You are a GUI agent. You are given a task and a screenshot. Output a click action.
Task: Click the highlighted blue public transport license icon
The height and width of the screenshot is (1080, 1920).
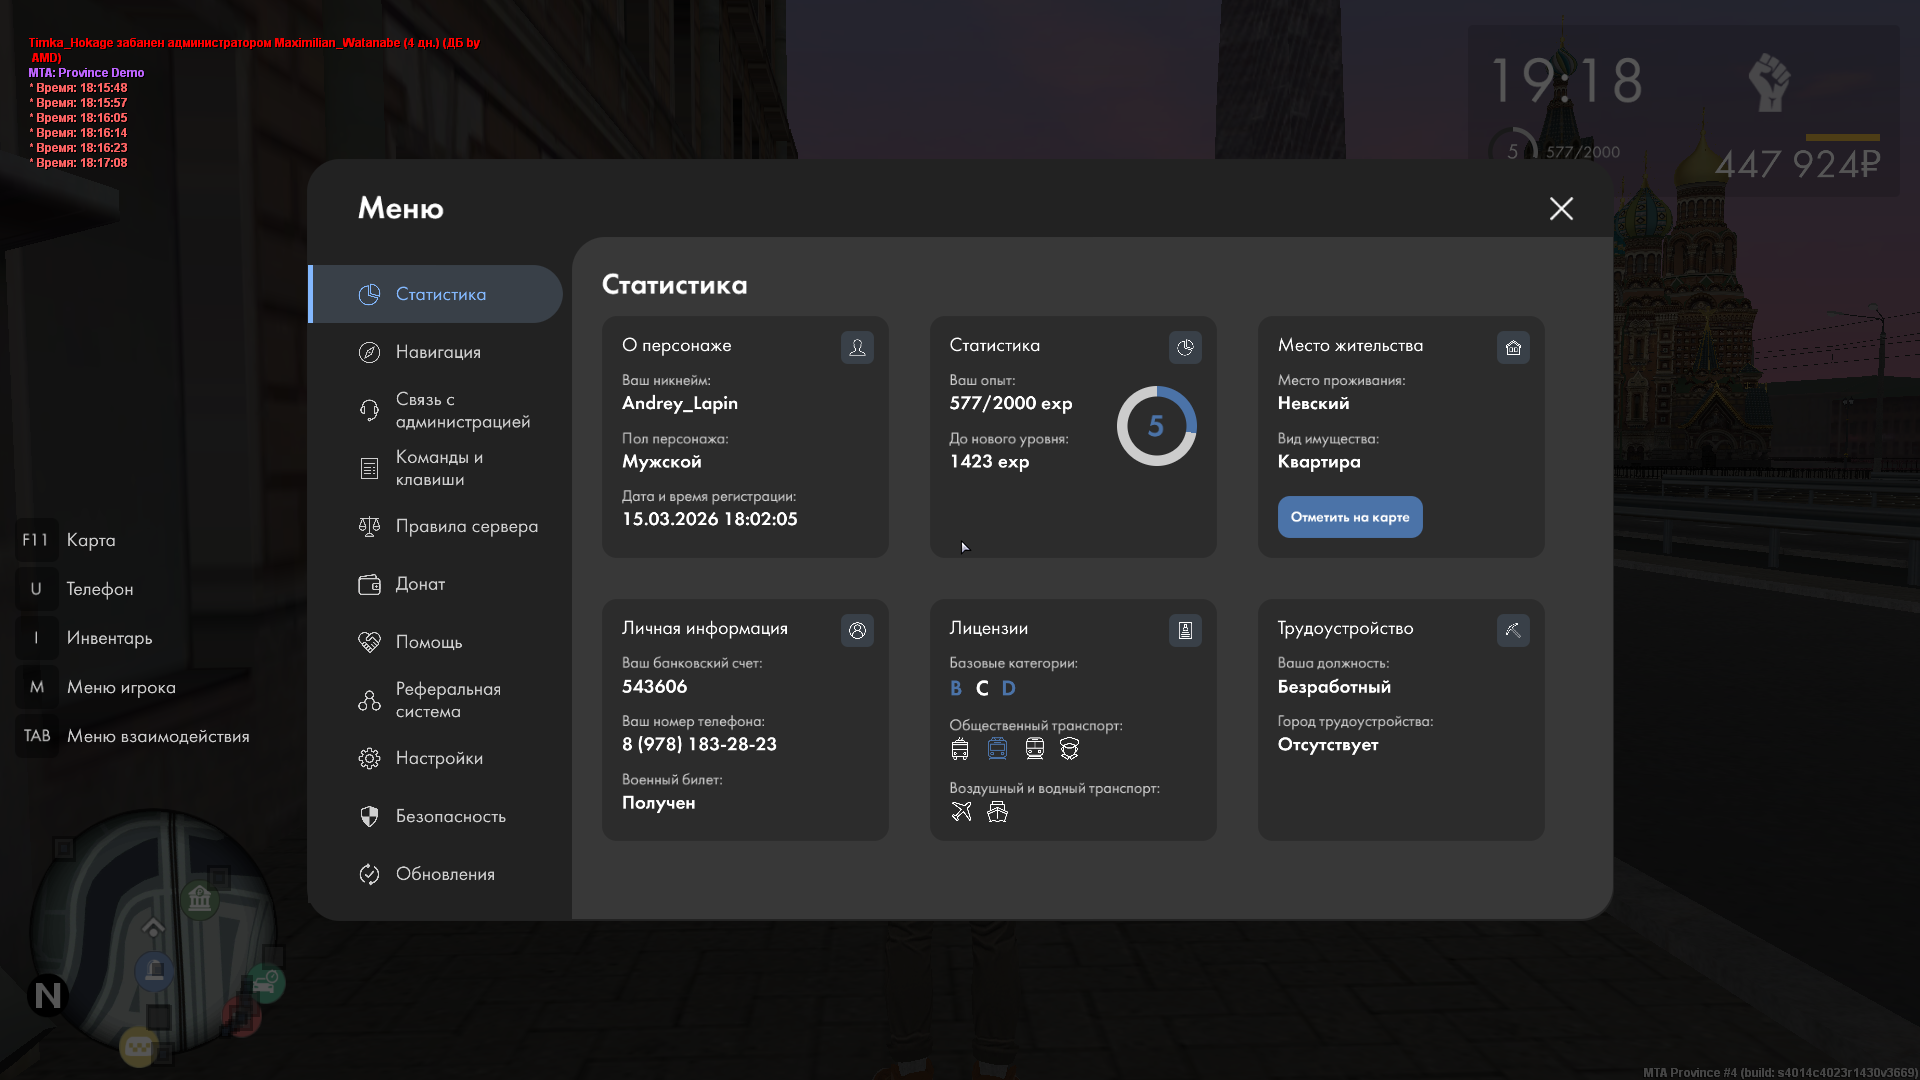(x=997, y=748)
